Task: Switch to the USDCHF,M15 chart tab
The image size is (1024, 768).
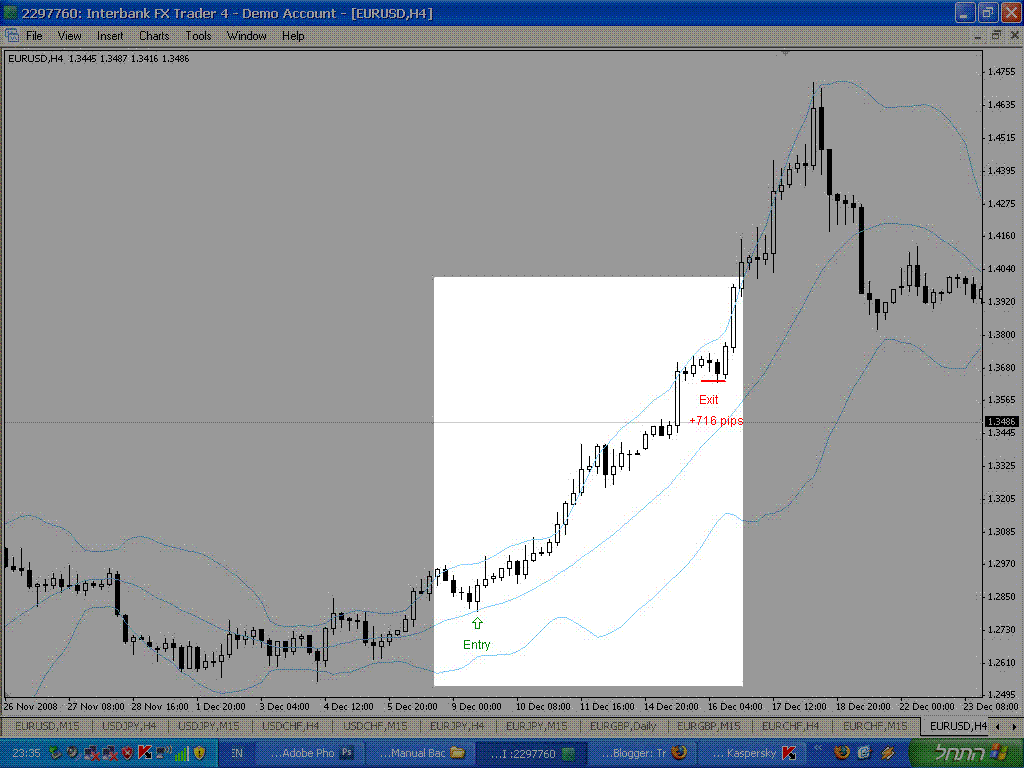Action: coord(375,726)
